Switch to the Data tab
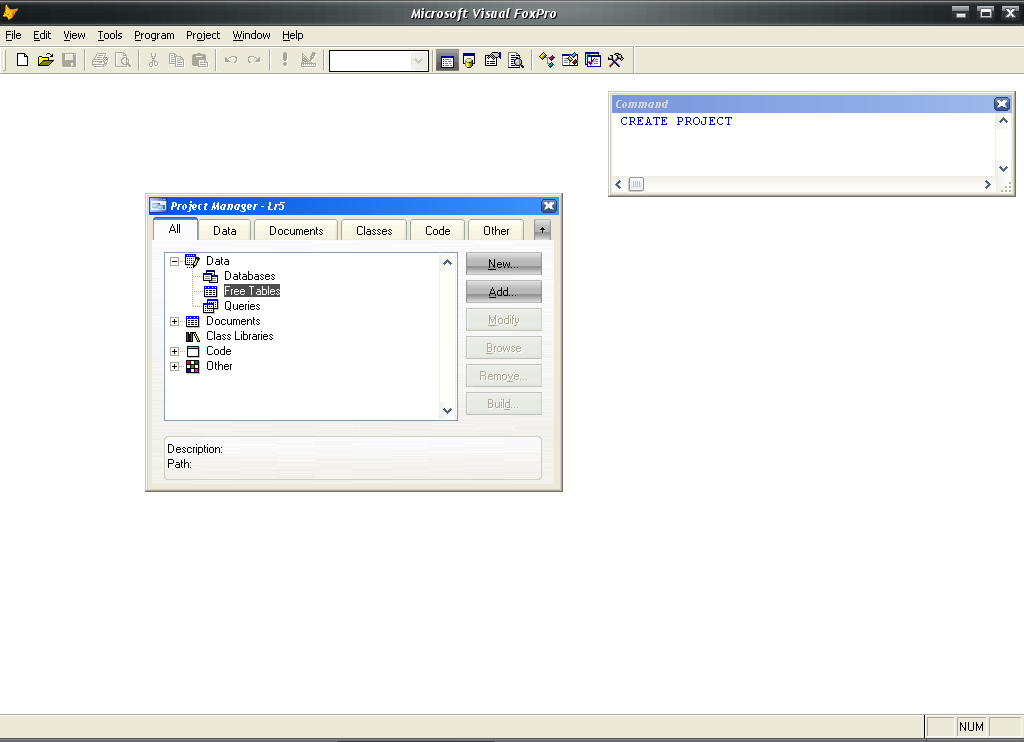 coord(225,231)
